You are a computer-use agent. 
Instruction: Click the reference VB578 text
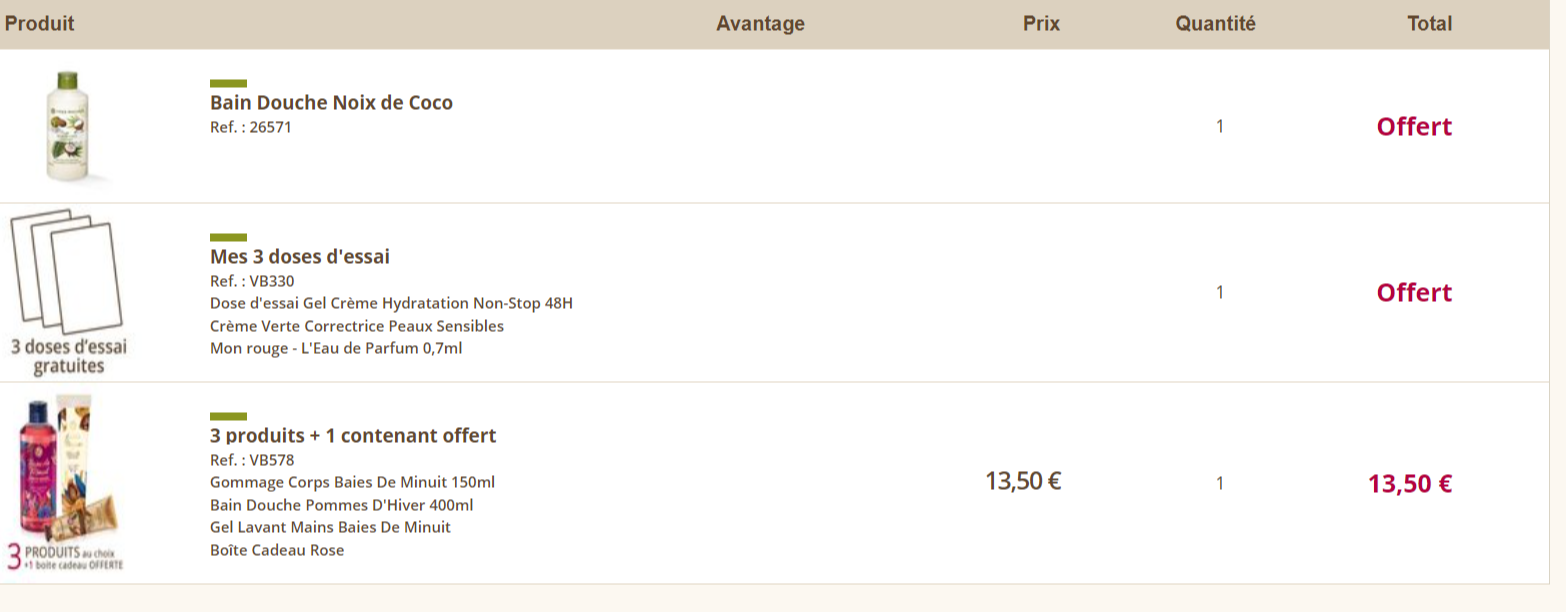(252, 460)
